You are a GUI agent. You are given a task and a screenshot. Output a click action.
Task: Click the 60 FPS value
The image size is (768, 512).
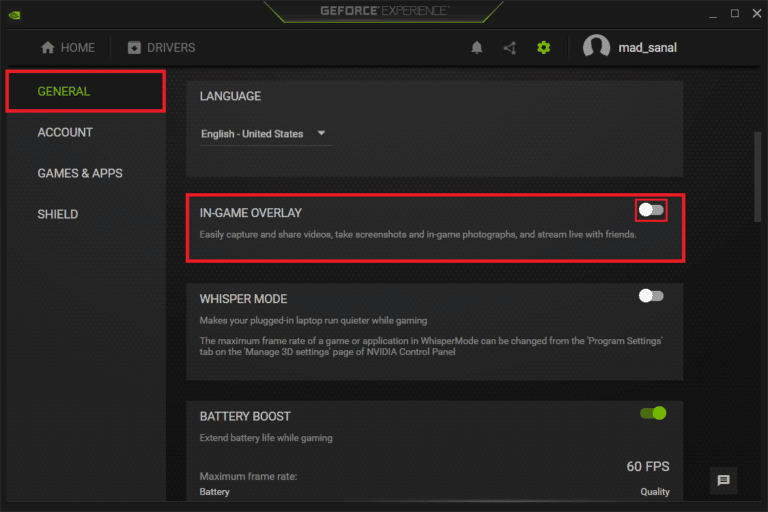pos(648,466)
